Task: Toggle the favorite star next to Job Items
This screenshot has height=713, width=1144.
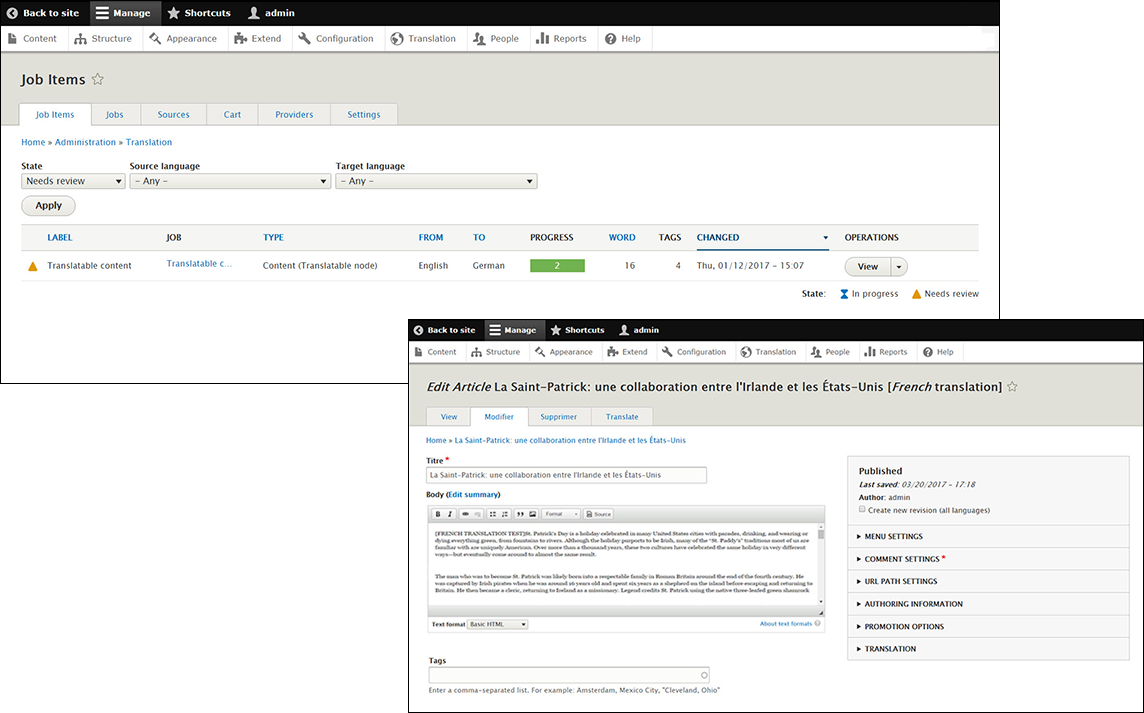Action: pyautogui.click(x=97, y=79)
